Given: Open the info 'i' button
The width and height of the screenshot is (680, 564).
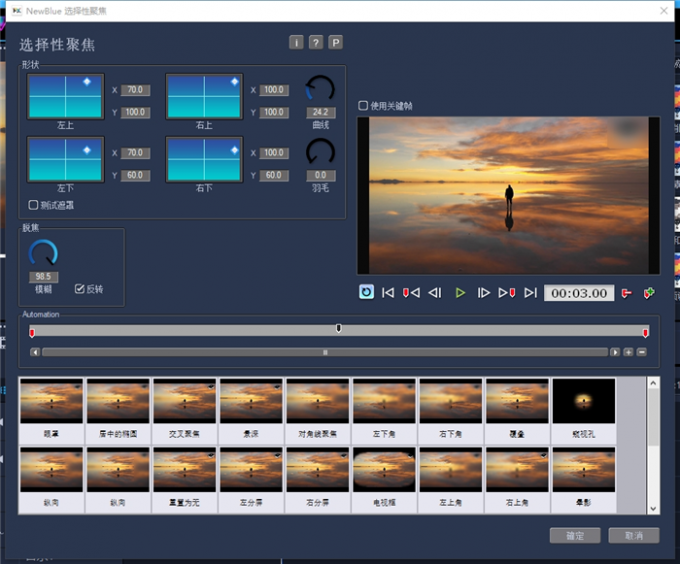Looking at the screenshot, I should pos(296,42).
